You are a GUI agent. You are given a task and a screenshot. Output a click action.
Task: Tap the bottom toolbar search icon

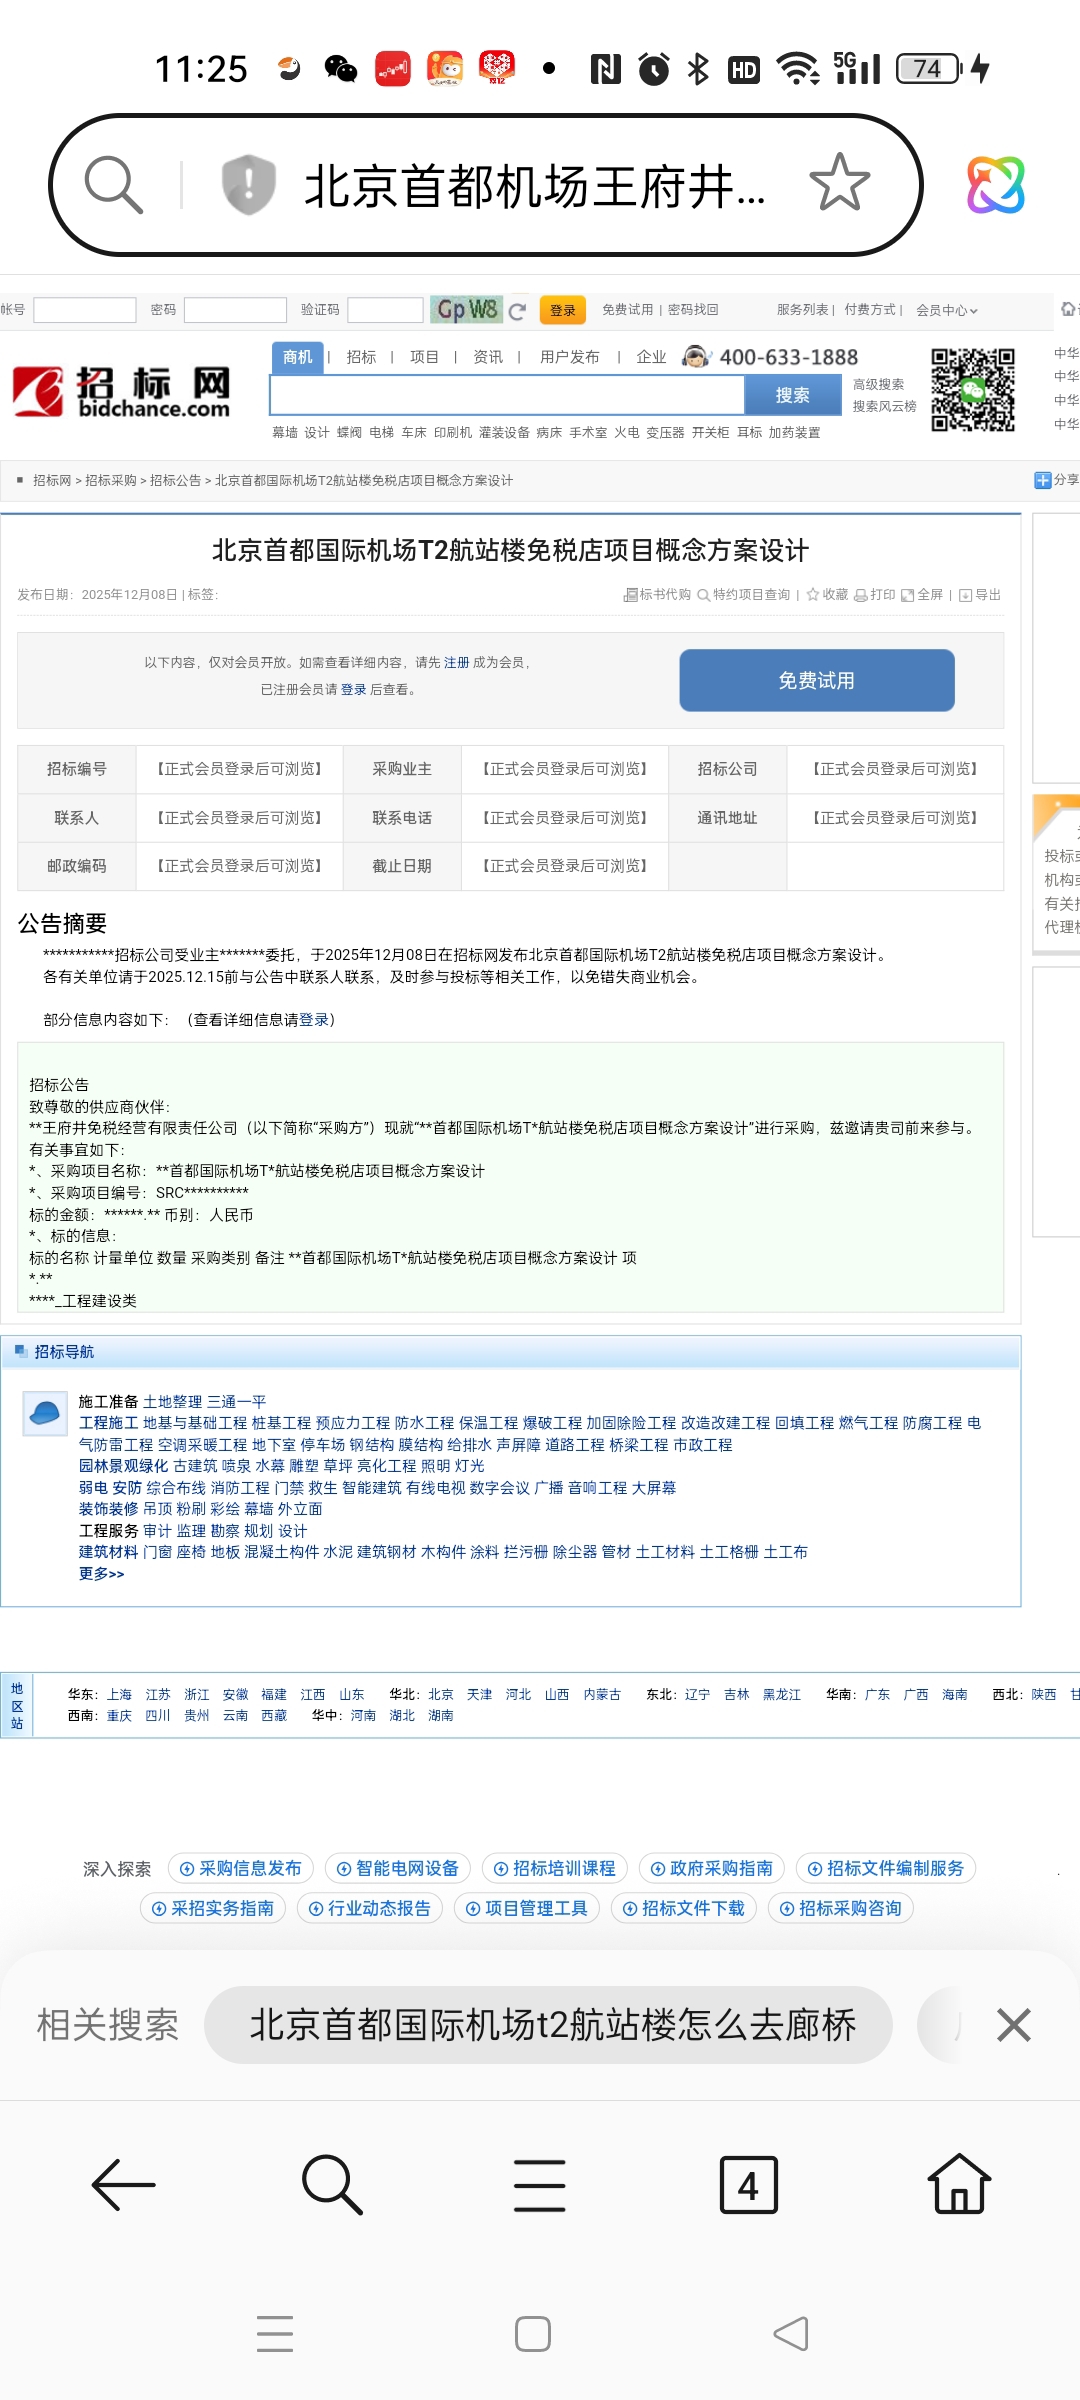[332, 2185]
